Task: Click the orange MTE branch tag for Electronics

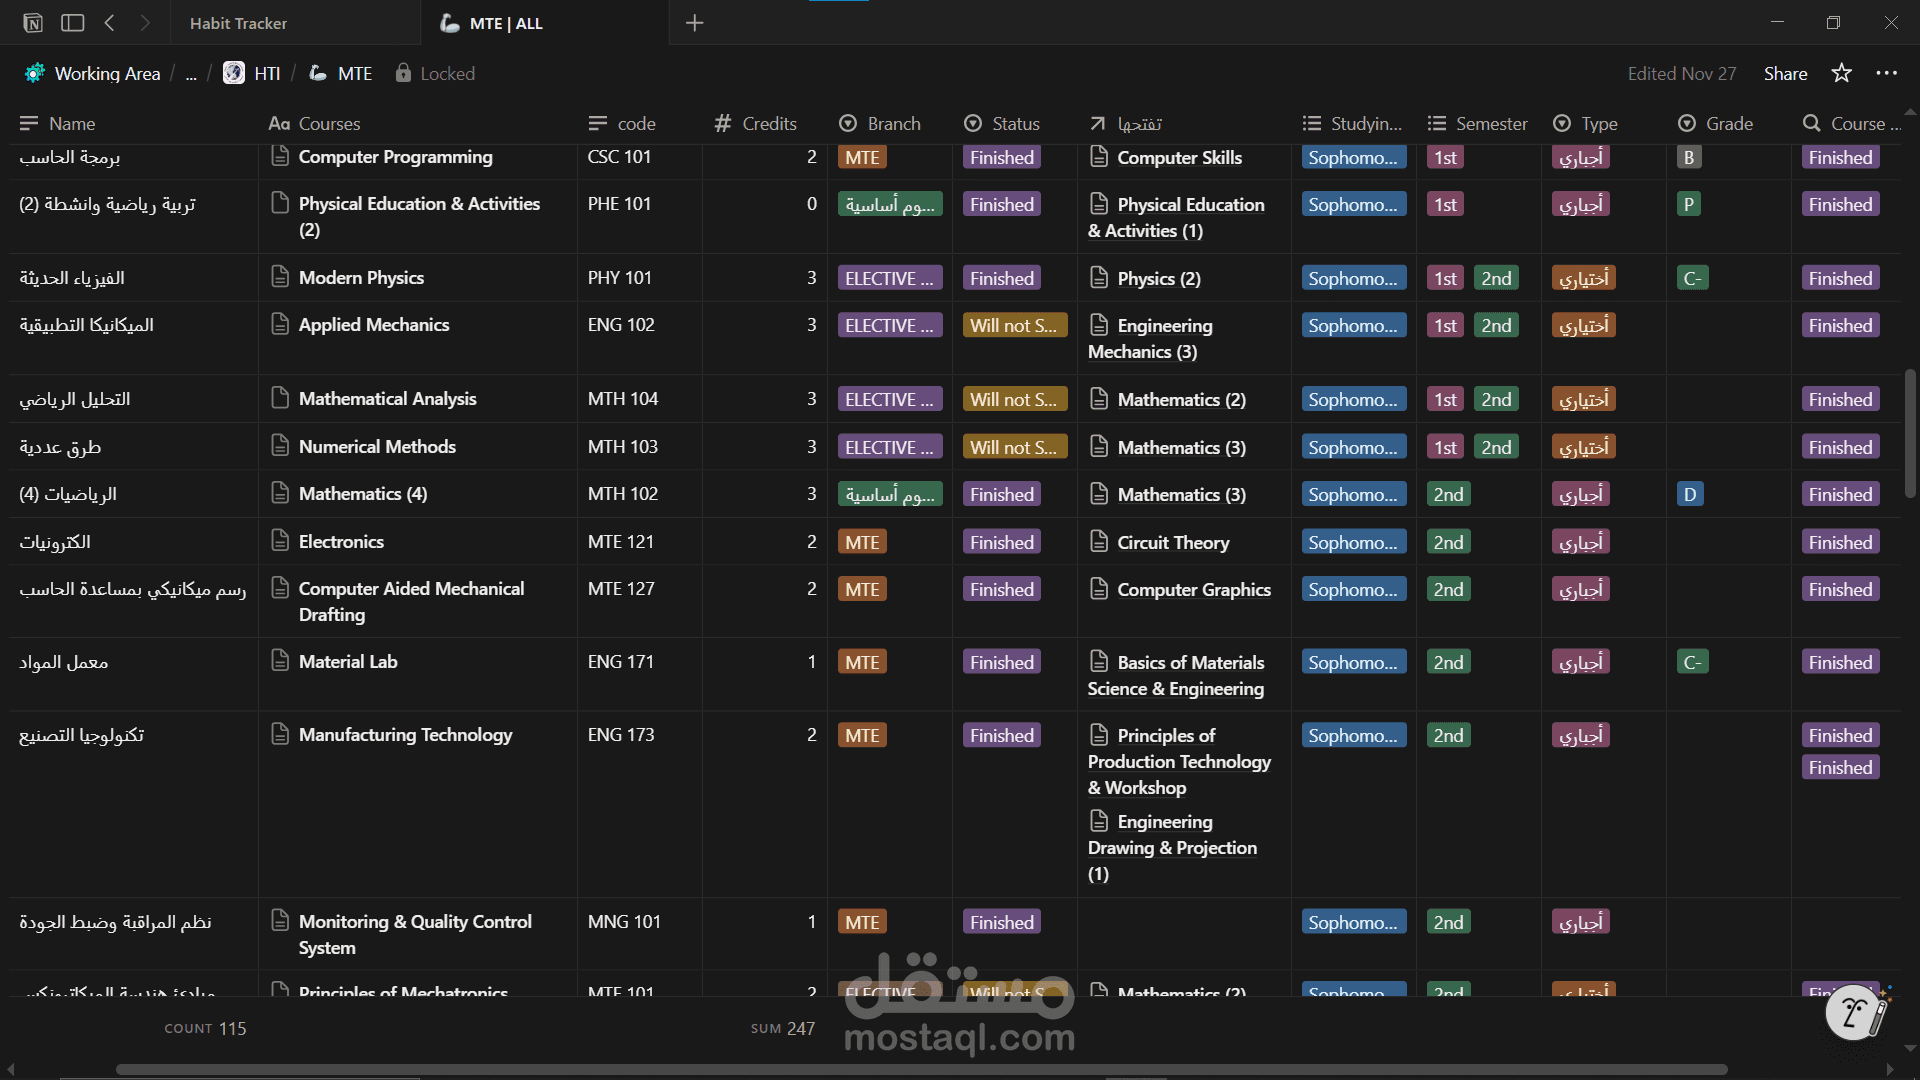Action: (x=862, y=542)
